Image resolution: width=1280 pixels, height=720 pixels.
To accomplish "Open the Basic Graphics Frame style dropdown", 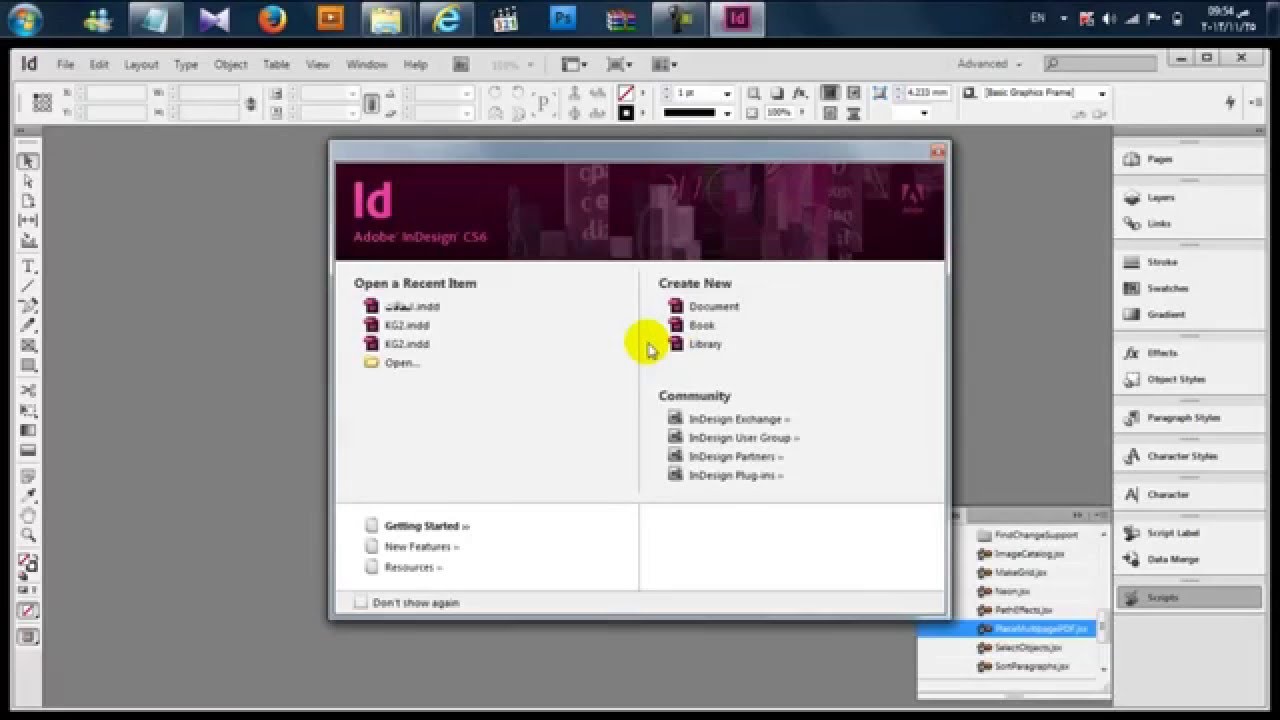I will (x=1101, y=93).
